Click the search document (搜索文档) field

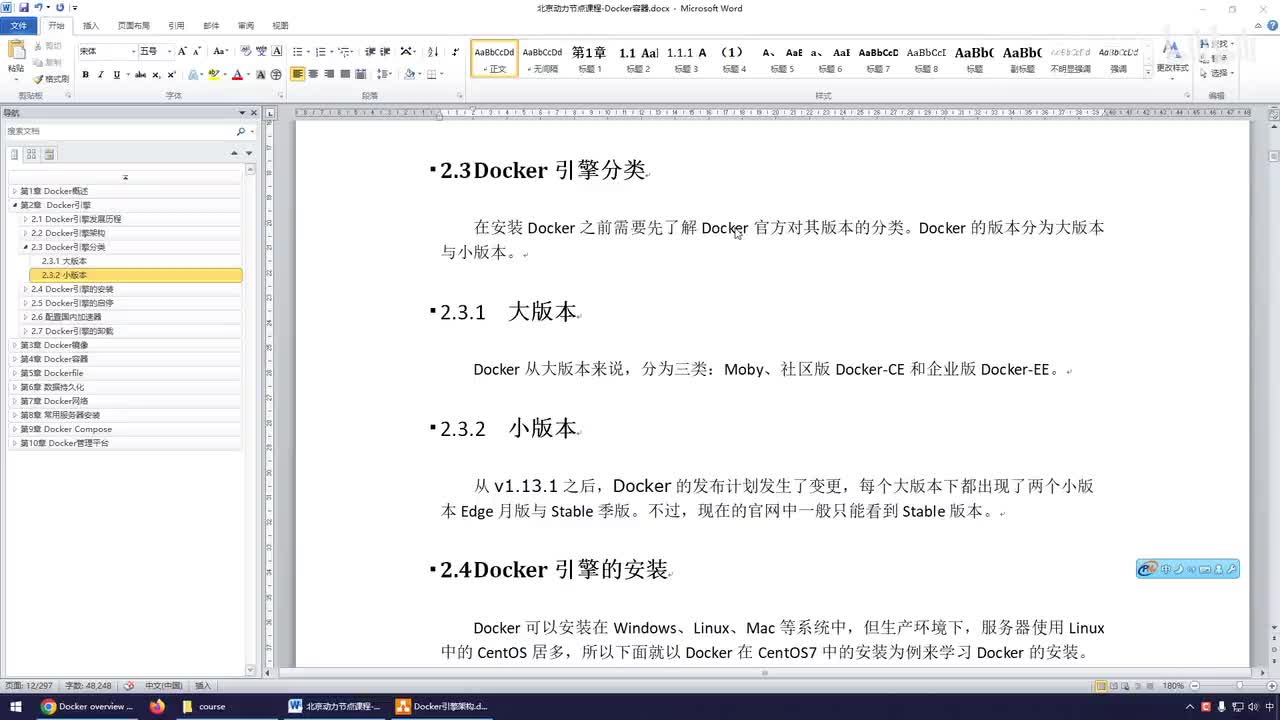(119, 131)
